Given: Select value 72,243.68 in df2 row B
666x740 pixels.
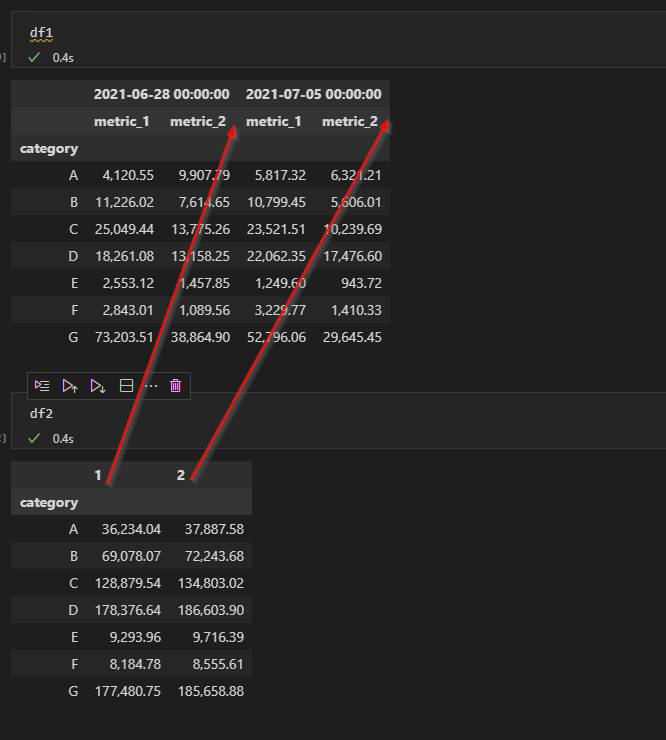Looking at the screenshot, I should (214, 556).
